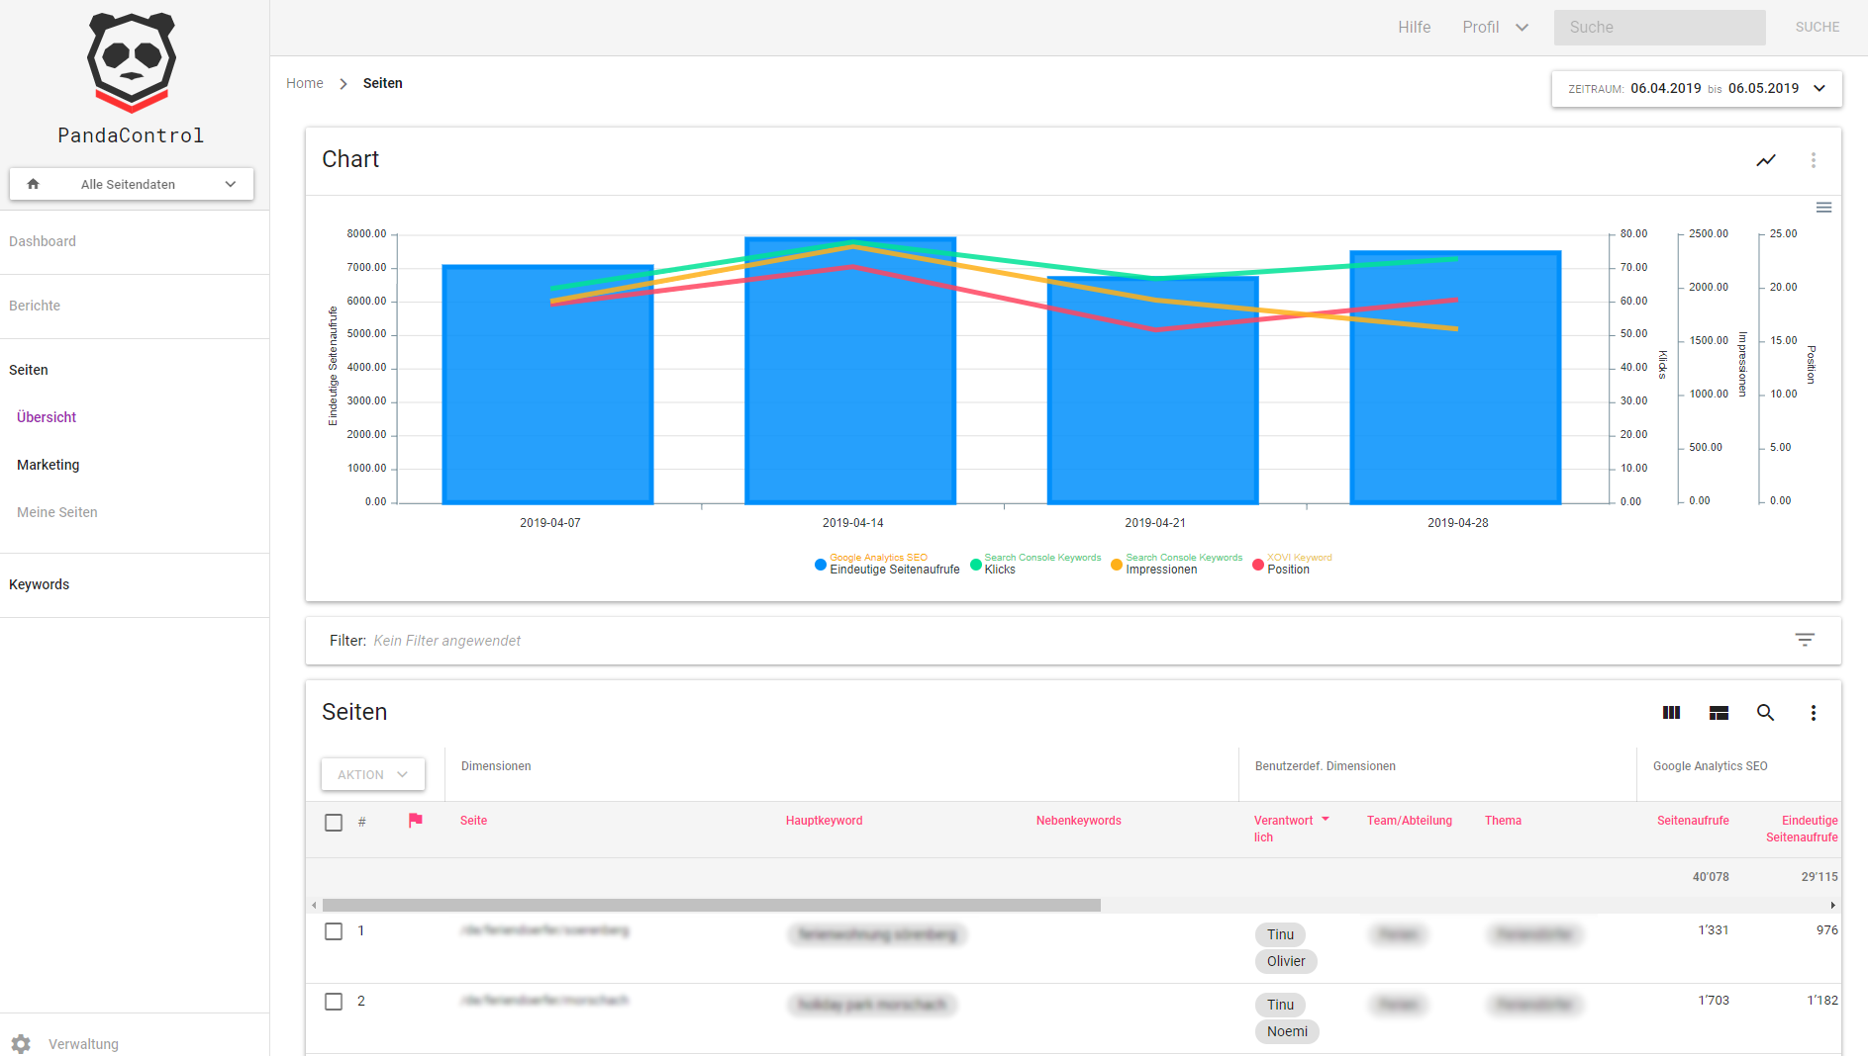
Task: Click the Kein Filter angewendet field
Action: click(x=447, y=640)
